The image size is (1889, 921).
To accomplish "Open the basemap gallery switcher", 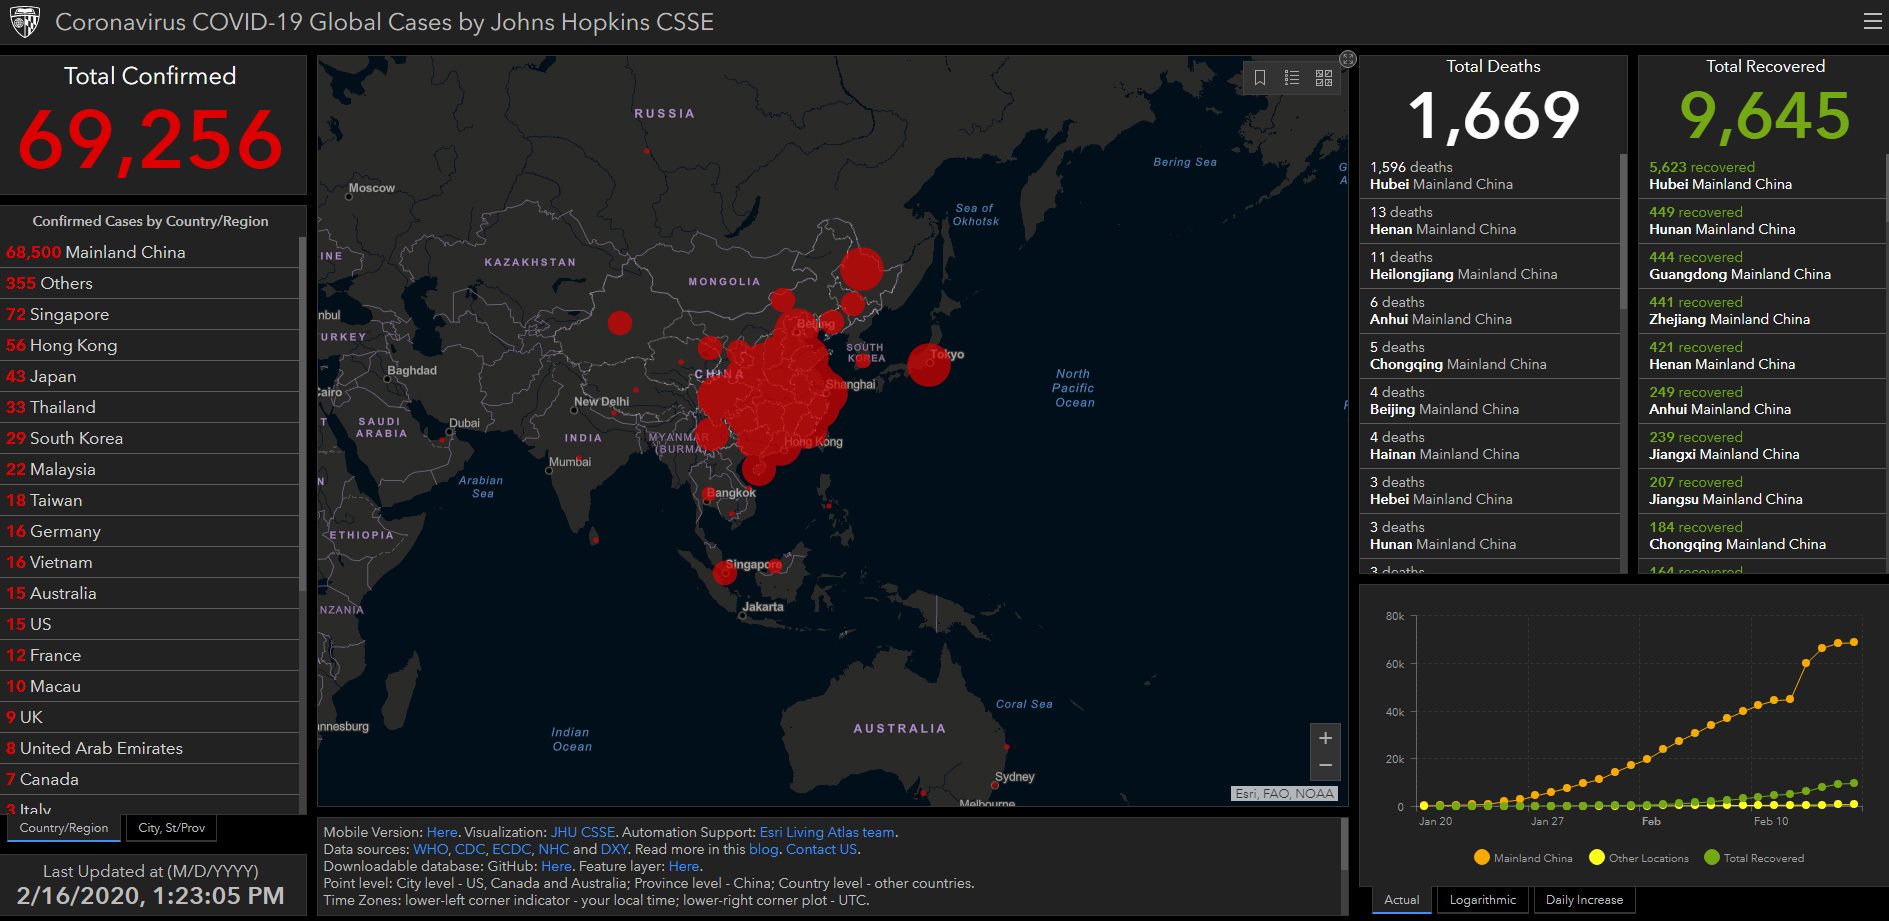I will point(1324,78).
